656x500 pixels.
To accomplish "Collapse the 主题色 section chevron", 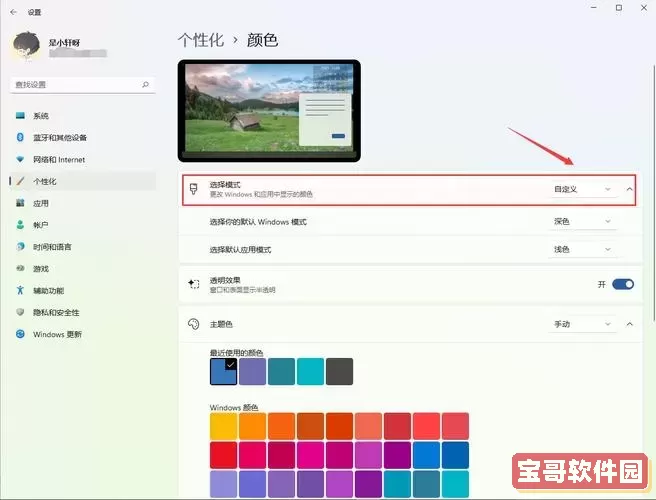I will pyautogui.click(x=629, y=324).
